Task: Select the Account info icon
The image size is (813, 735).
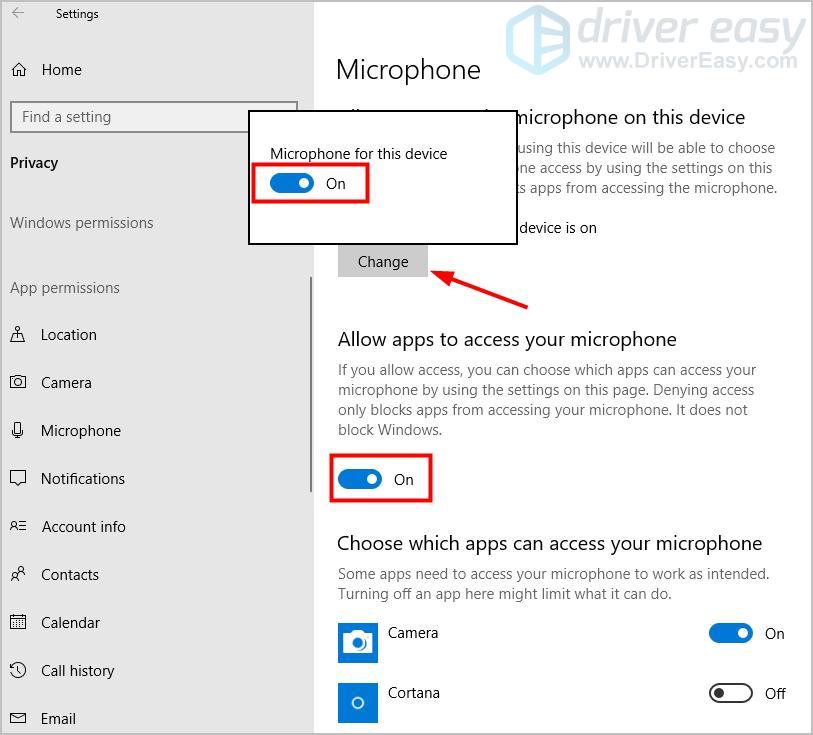Action: tap(18, 526)
